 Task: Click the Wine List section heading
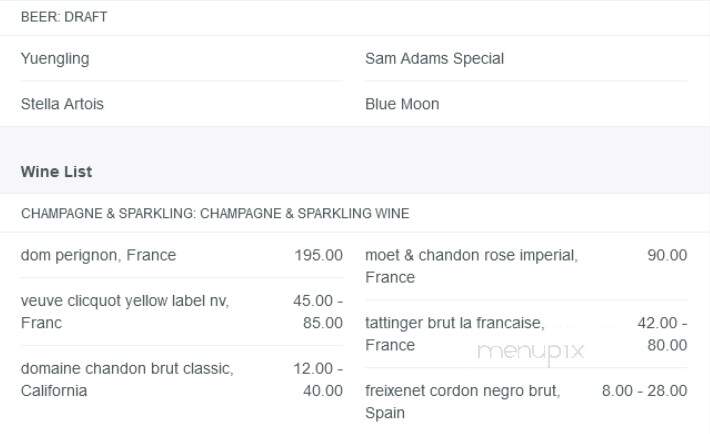(56, 172)
